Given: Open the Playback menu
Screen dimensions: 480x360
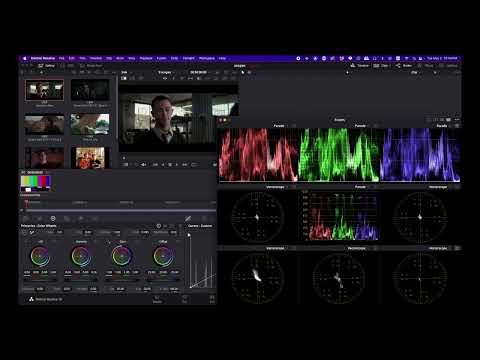Looking at the screenshot, I should [x=146, y=58].
